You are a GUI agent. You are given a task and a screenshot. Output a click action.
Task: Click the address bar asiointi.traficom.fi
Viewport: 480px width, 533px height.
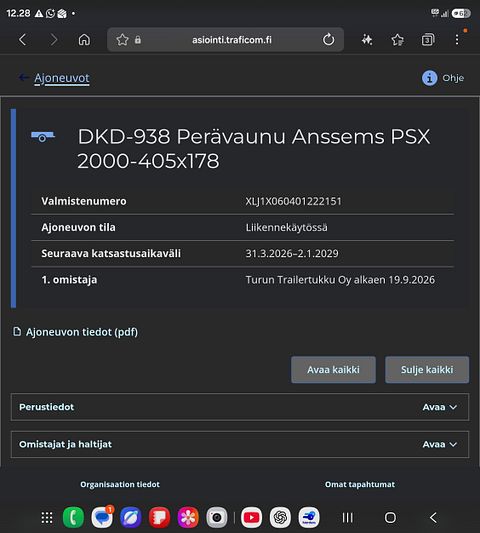(x=232, y=40)
